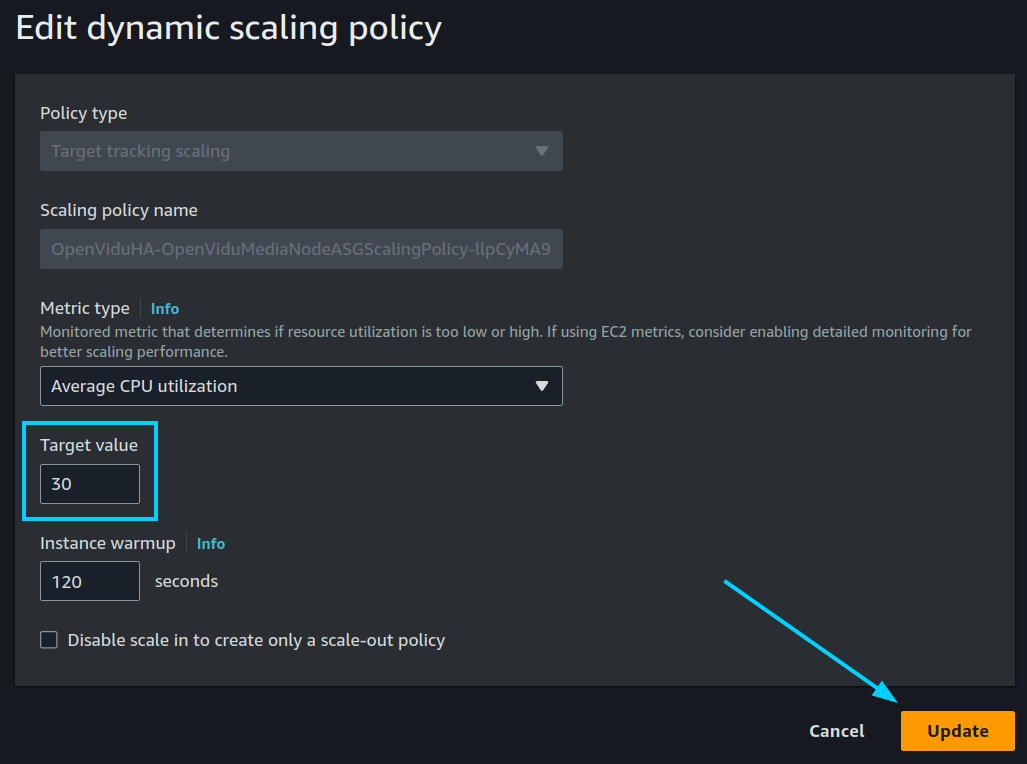Select the highlighted Target value input
This screenshot has height=764, width=1027.
point(89,484)
